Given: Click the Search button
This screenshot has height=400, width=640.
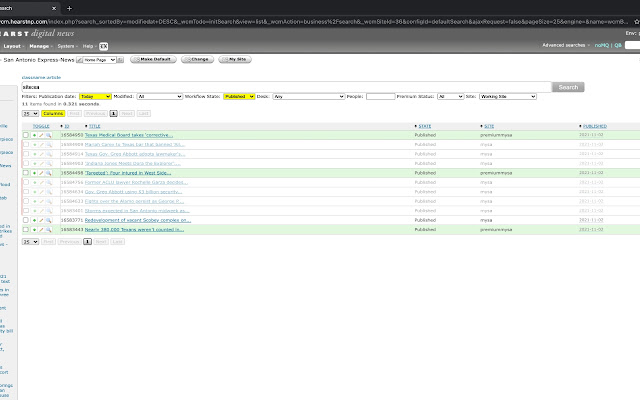Looking at the screenshot, I should (568, 87).
